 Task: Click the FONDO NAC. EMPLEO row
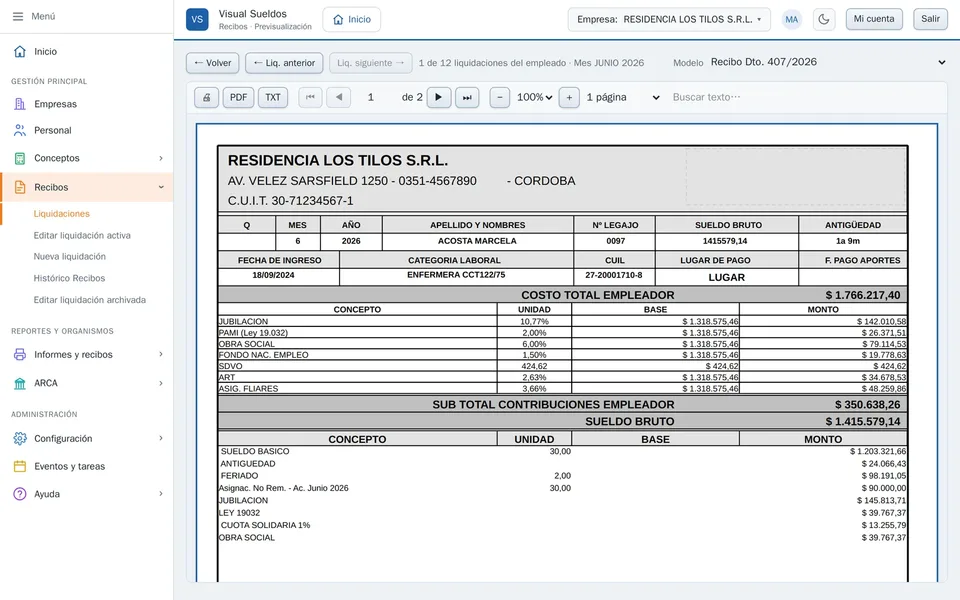click(562, 355)
